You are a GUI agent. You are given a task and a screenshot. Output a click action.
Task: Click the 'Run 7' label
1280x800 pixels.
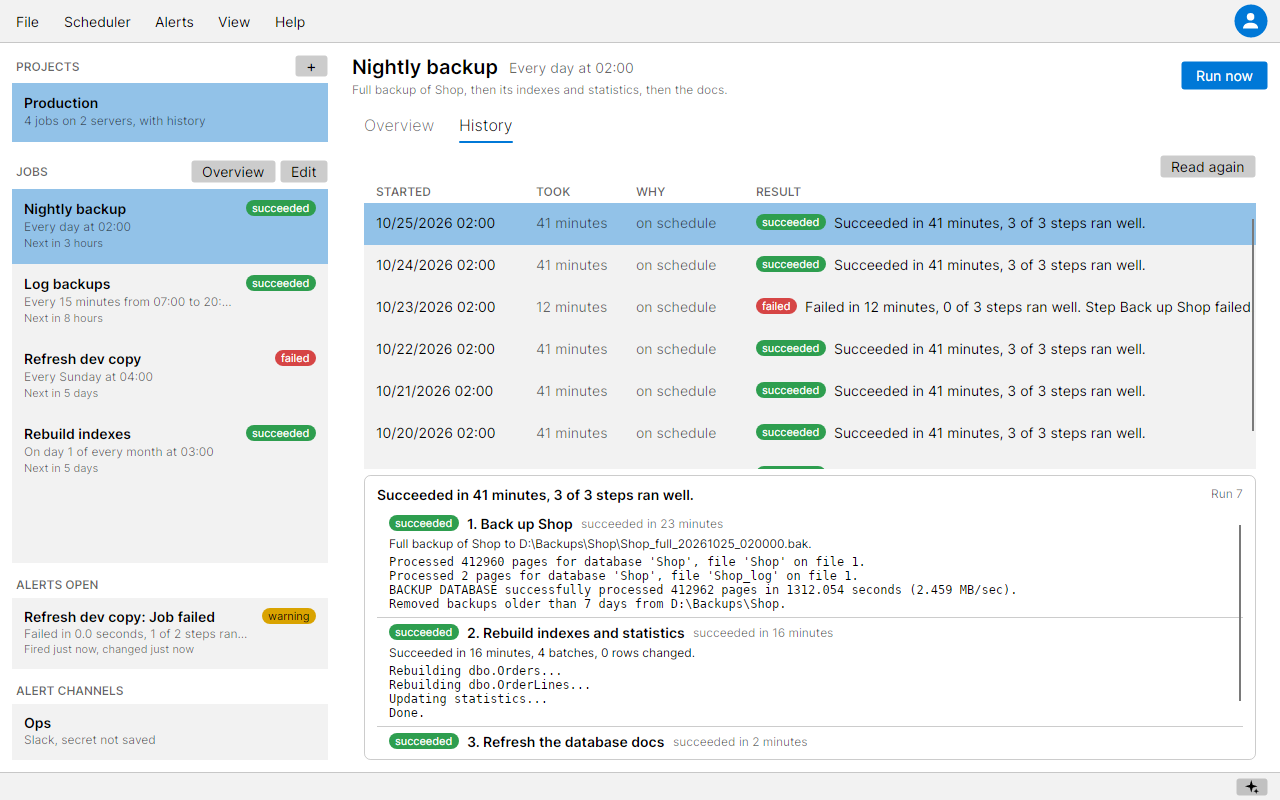click(1227, 494)
